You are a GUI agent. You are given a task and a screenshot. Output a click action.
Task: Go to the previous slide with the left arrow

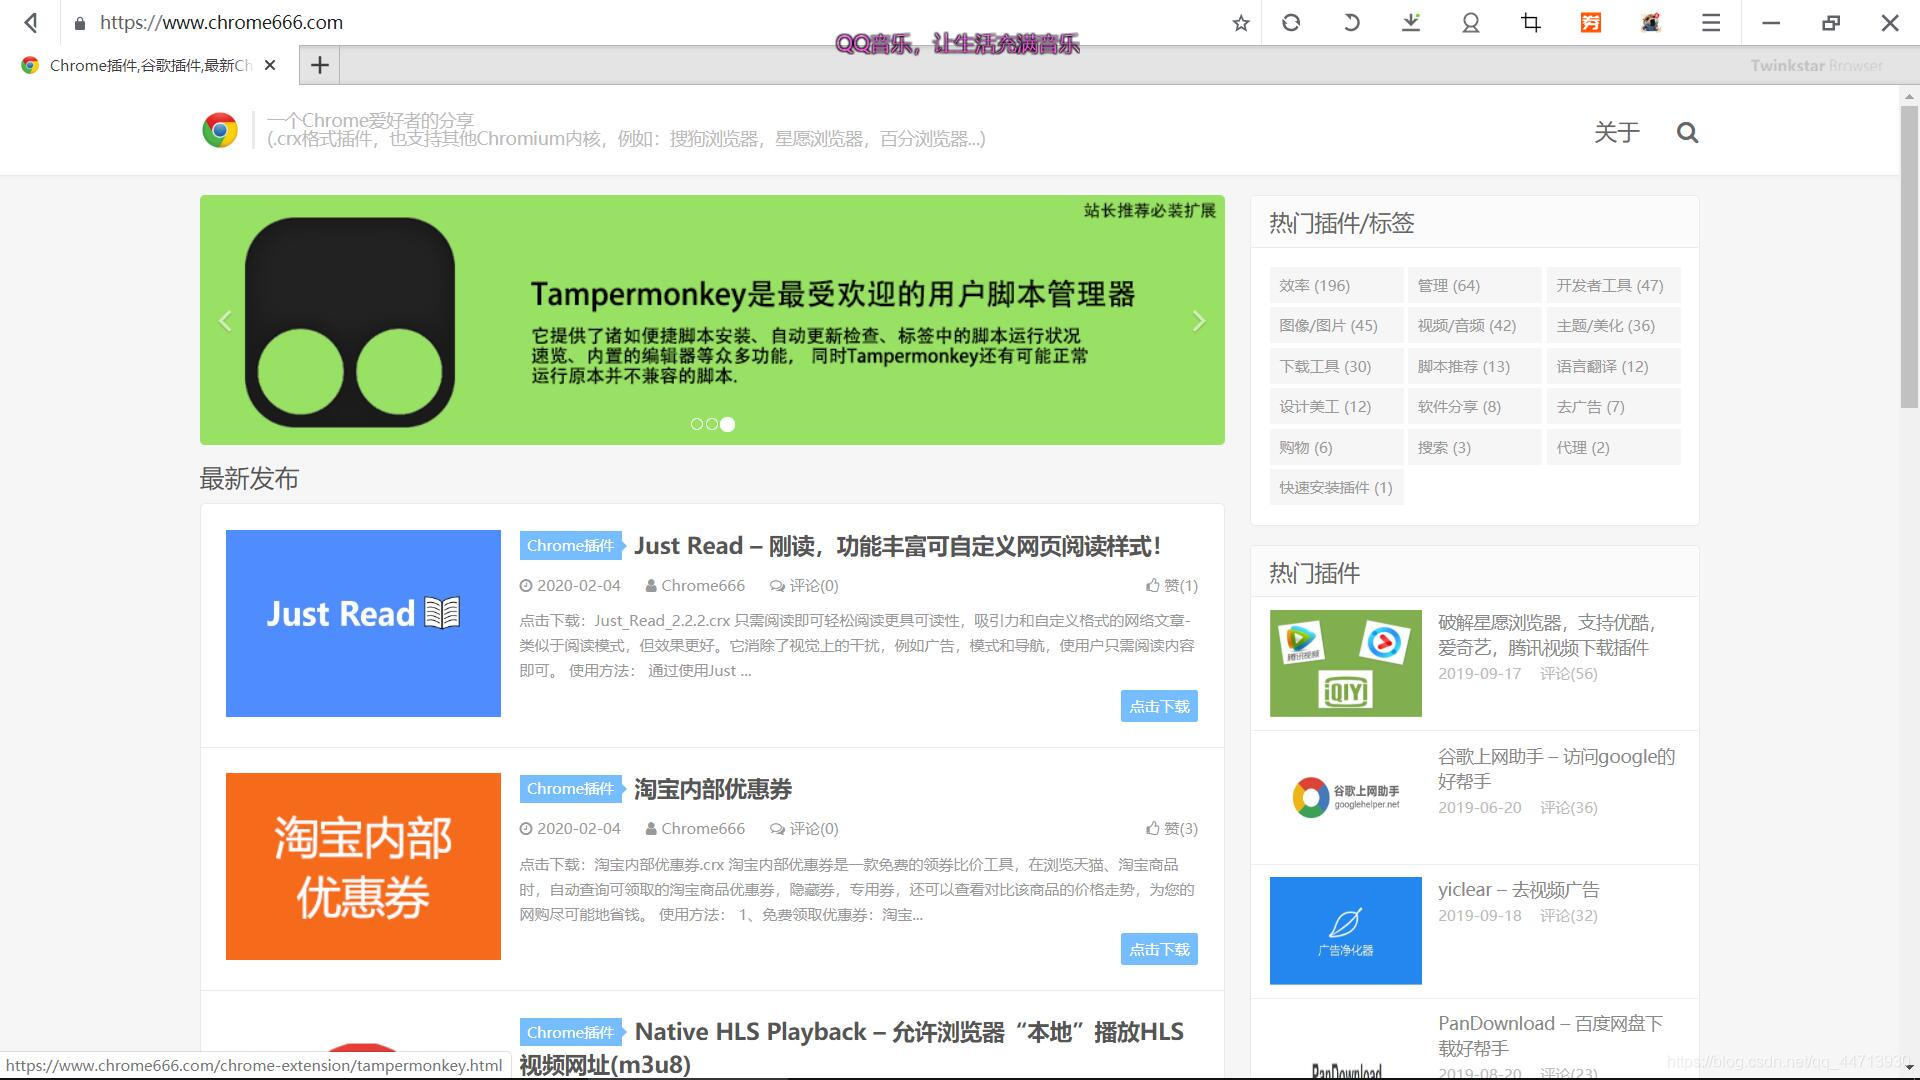225,320
